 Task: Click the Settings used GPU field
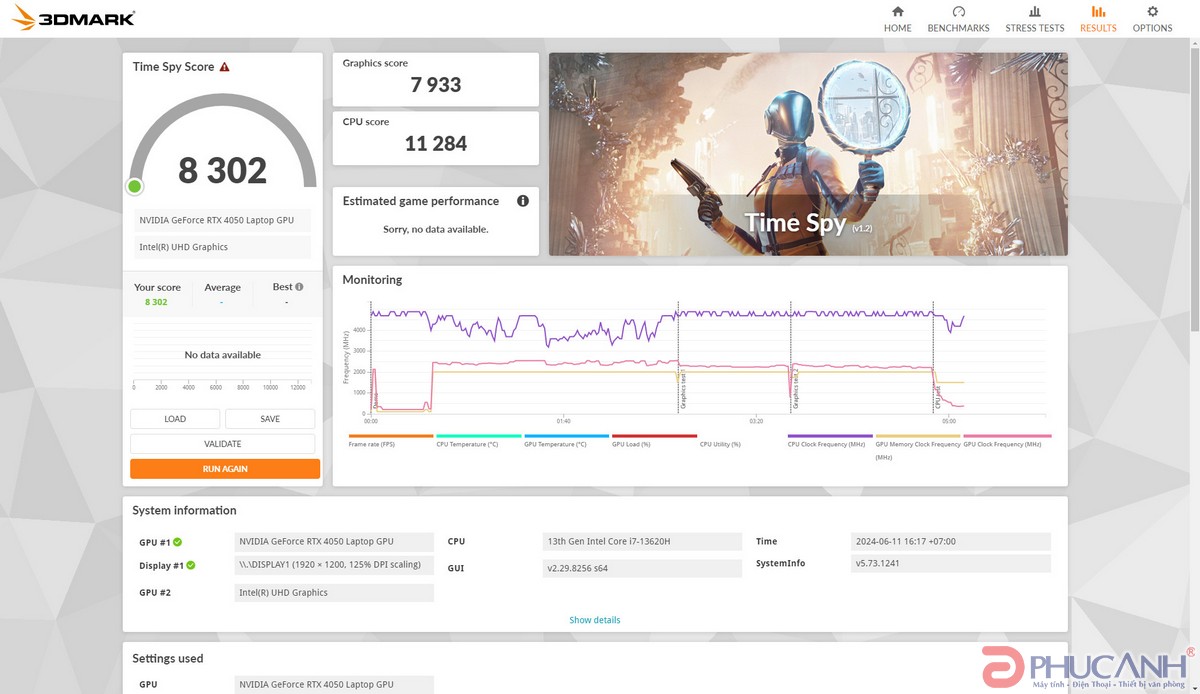tap(334, 685)
